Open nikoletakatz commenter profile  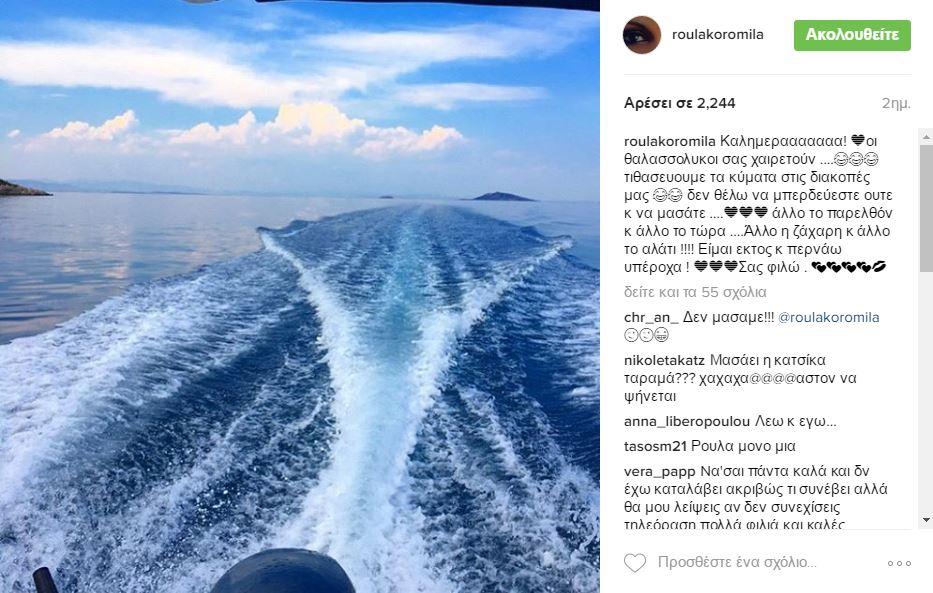[x=664, y=360]
